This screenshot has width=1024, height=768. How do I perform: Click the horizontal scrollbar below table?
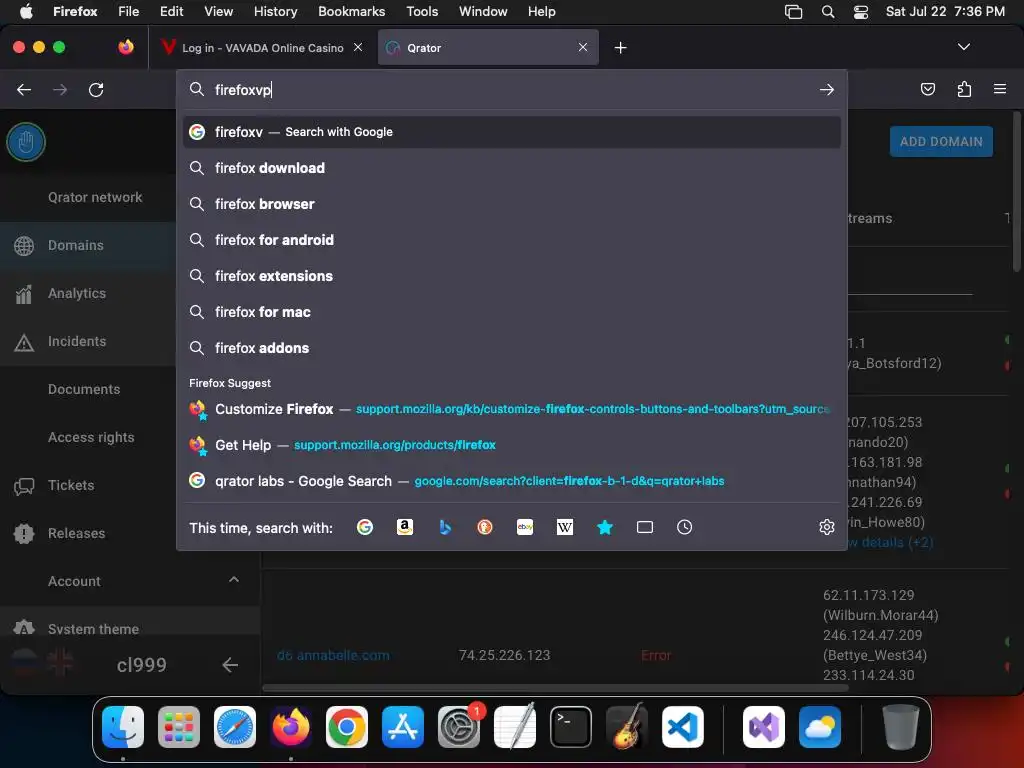coord(555,688)
